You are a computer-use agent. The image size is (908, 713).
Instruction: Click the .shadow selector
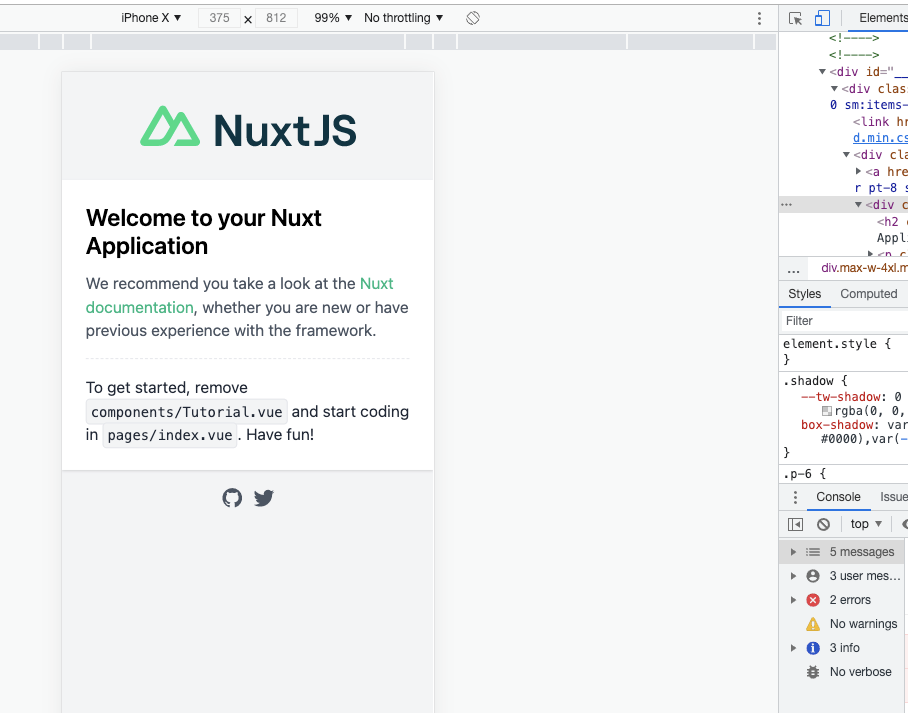coord(810,381)
